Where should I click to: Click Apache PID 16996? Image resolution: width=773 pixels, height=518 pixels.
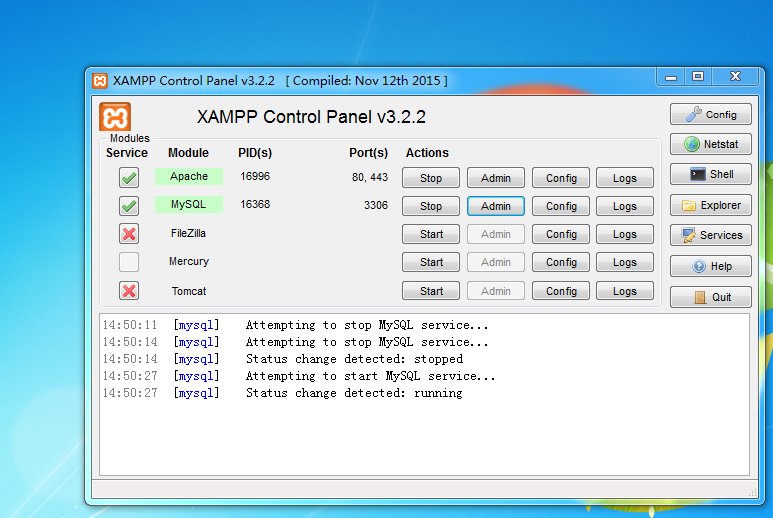tap(255, 176)
